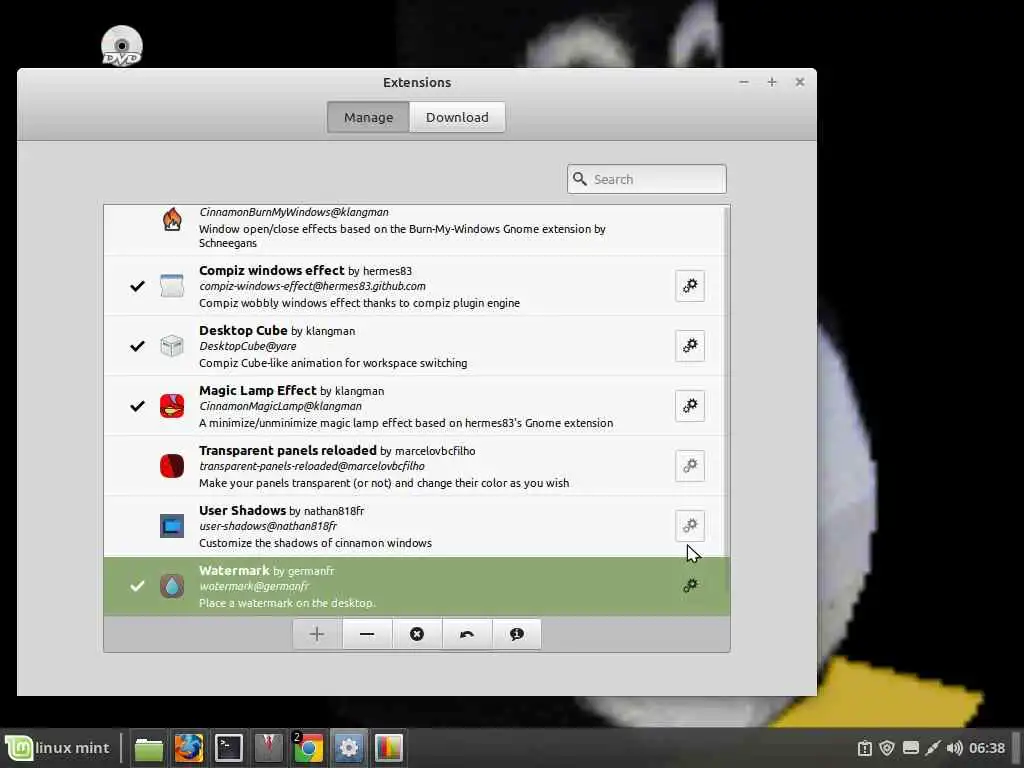Select 'Transparent panels reloaded' title text
Screen dimensions: 1024x768
288,451
